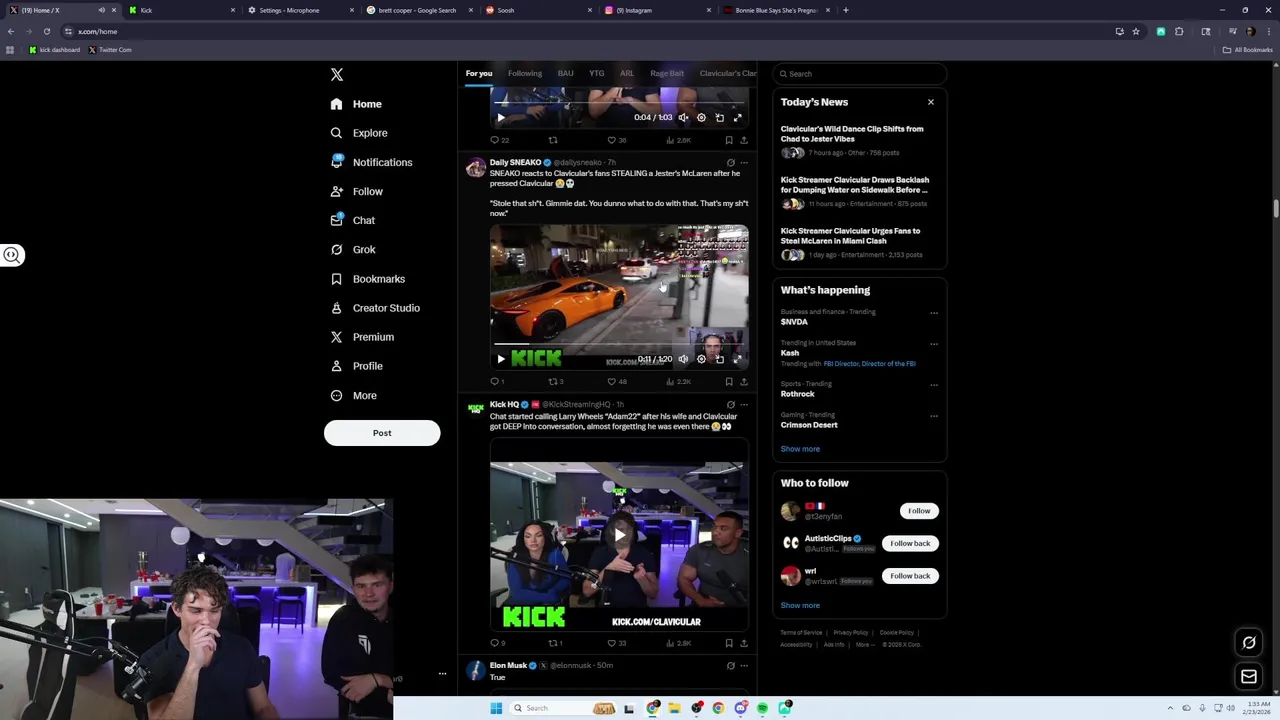This screenshot has width=1280, height=720.
Task: Toggle picture-in-picture on Daily SNEAKO video
Action: pos(720,359)
